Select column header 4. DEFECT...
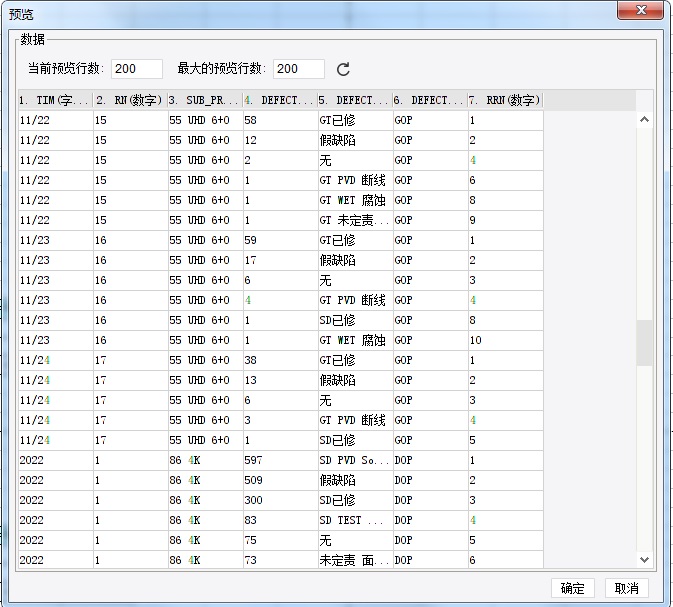This screenshot has width=673, height=607. (280, 100)
